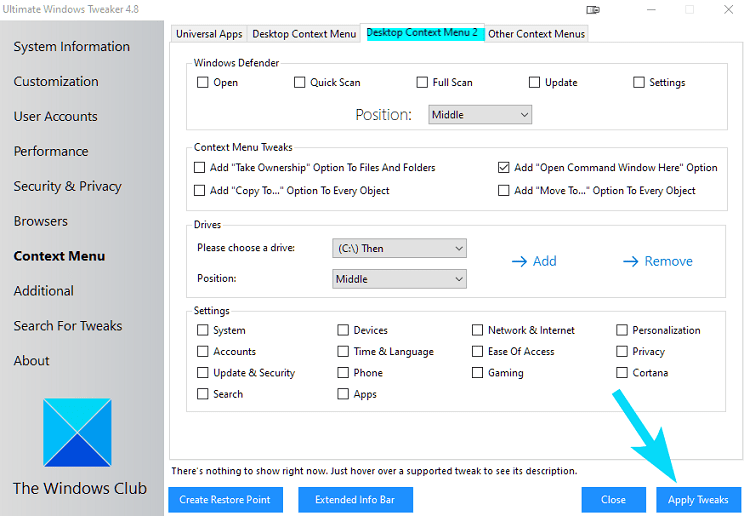Open System Information section
Image resolution: width=744 pixels, height=516 pixels.
coord(72,47)
